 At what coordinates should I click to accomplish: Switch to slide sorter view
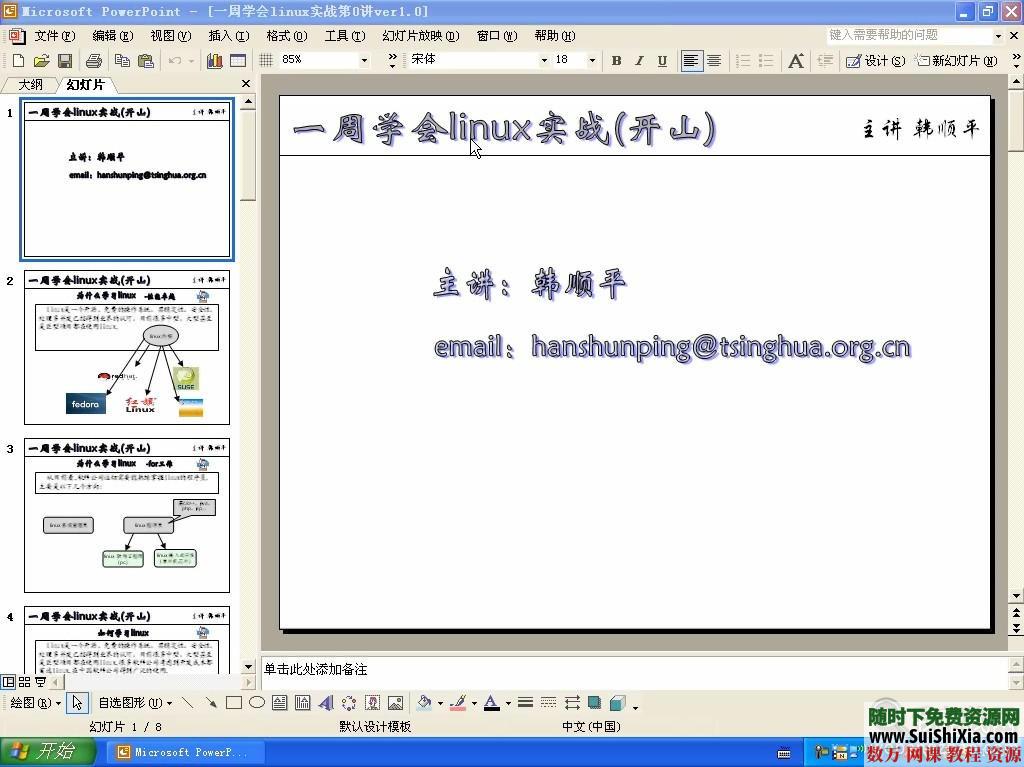click(x=24, y=682)
